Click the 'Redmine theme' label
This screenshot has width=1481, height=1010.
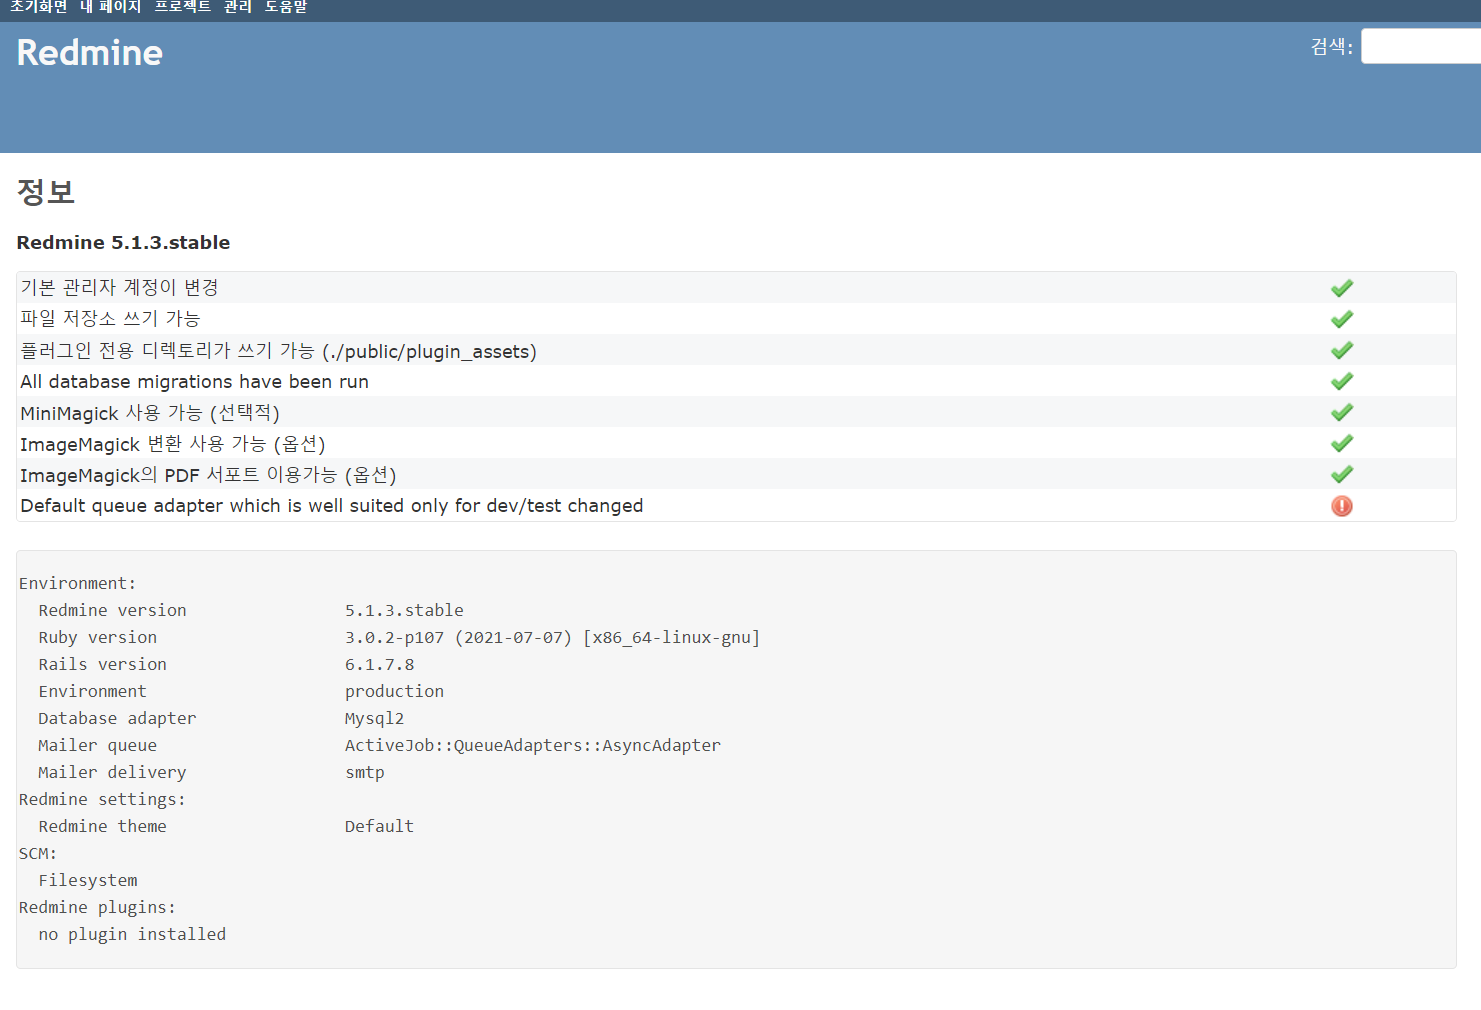pyautogui.click(x=103, y=827)
